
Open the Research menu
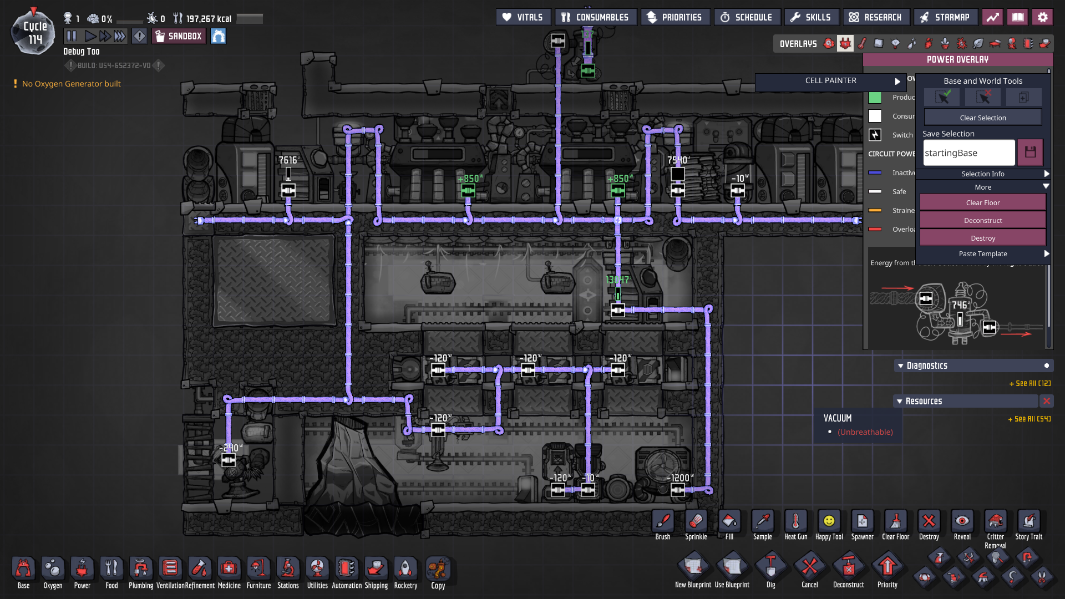tap(876, 17)
